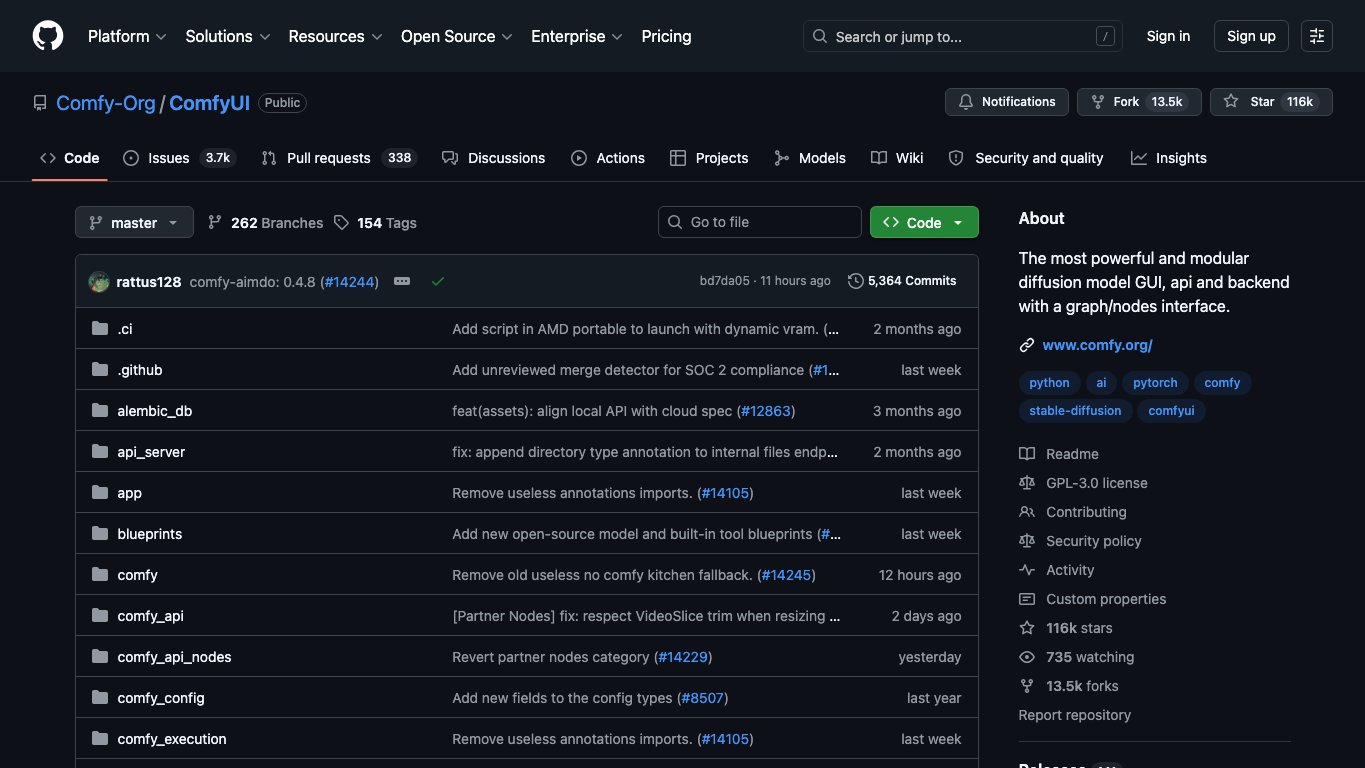Open the Resources dropdown menu
The height and width of the screenshot is (768, 1365).
pyautogui.click(x=335, y=36)
